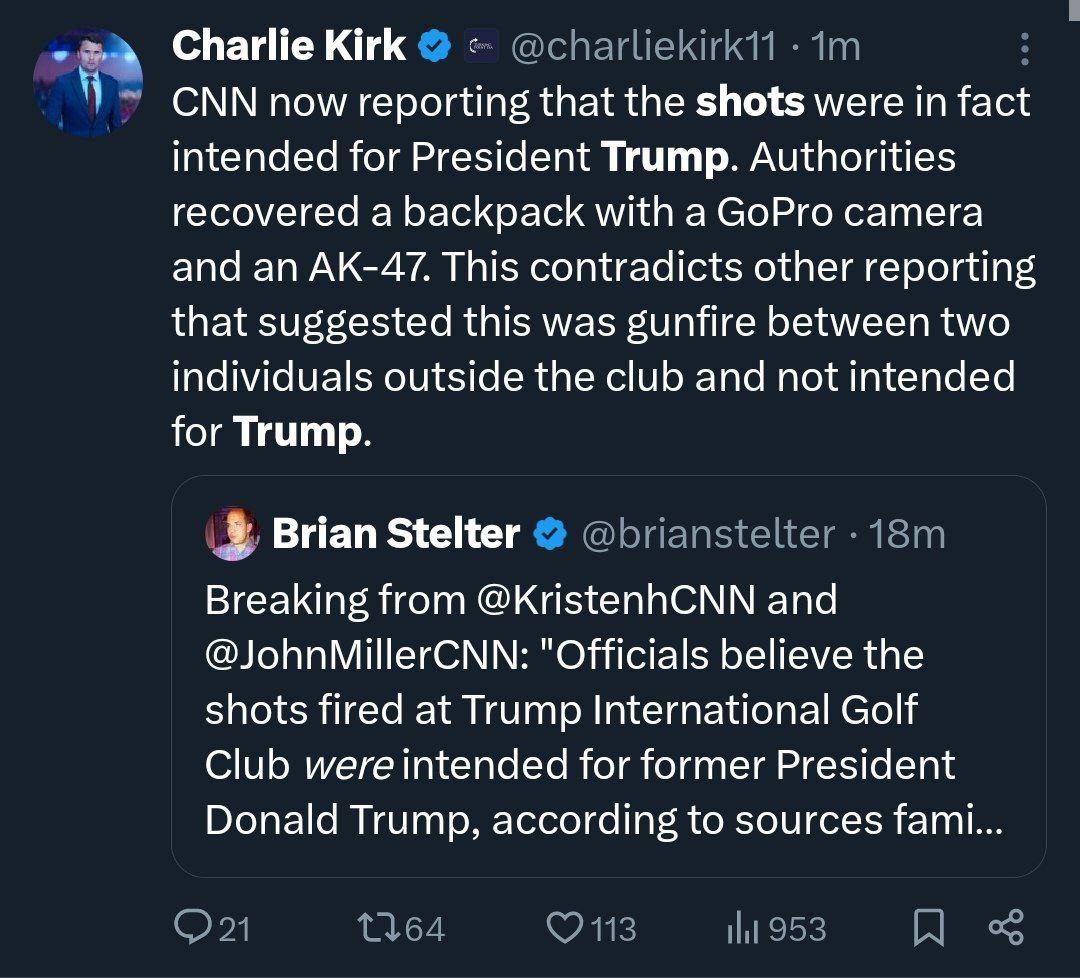The width and height of the screenshot is (1080, 978).
Task: Open Brian Stelter's small avatar
Action: [232, 534]
